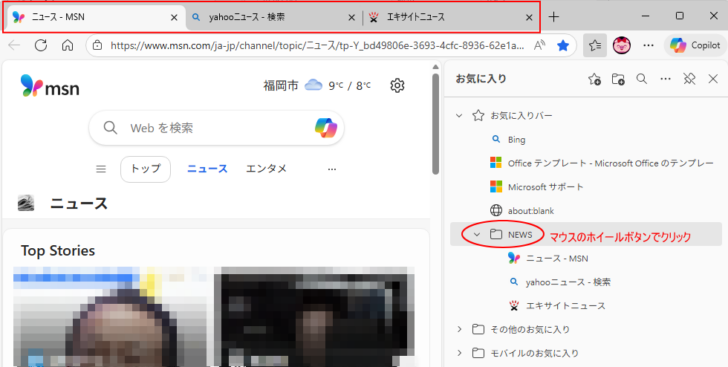This screenshot has height=367, width=728.
Task: Open Copilot from the toolbar
Action: tap(695, 46)
